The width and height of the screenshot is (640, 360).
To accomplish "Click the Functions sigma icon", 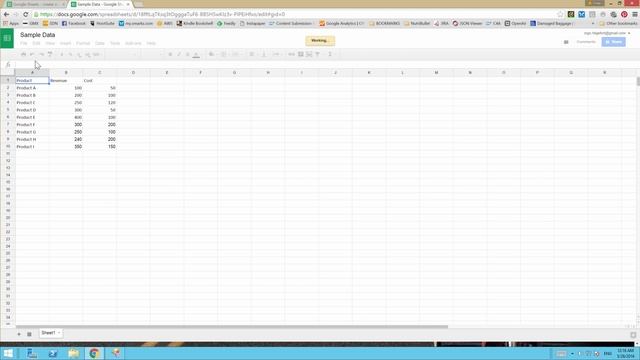I will (x=330, y=54).
